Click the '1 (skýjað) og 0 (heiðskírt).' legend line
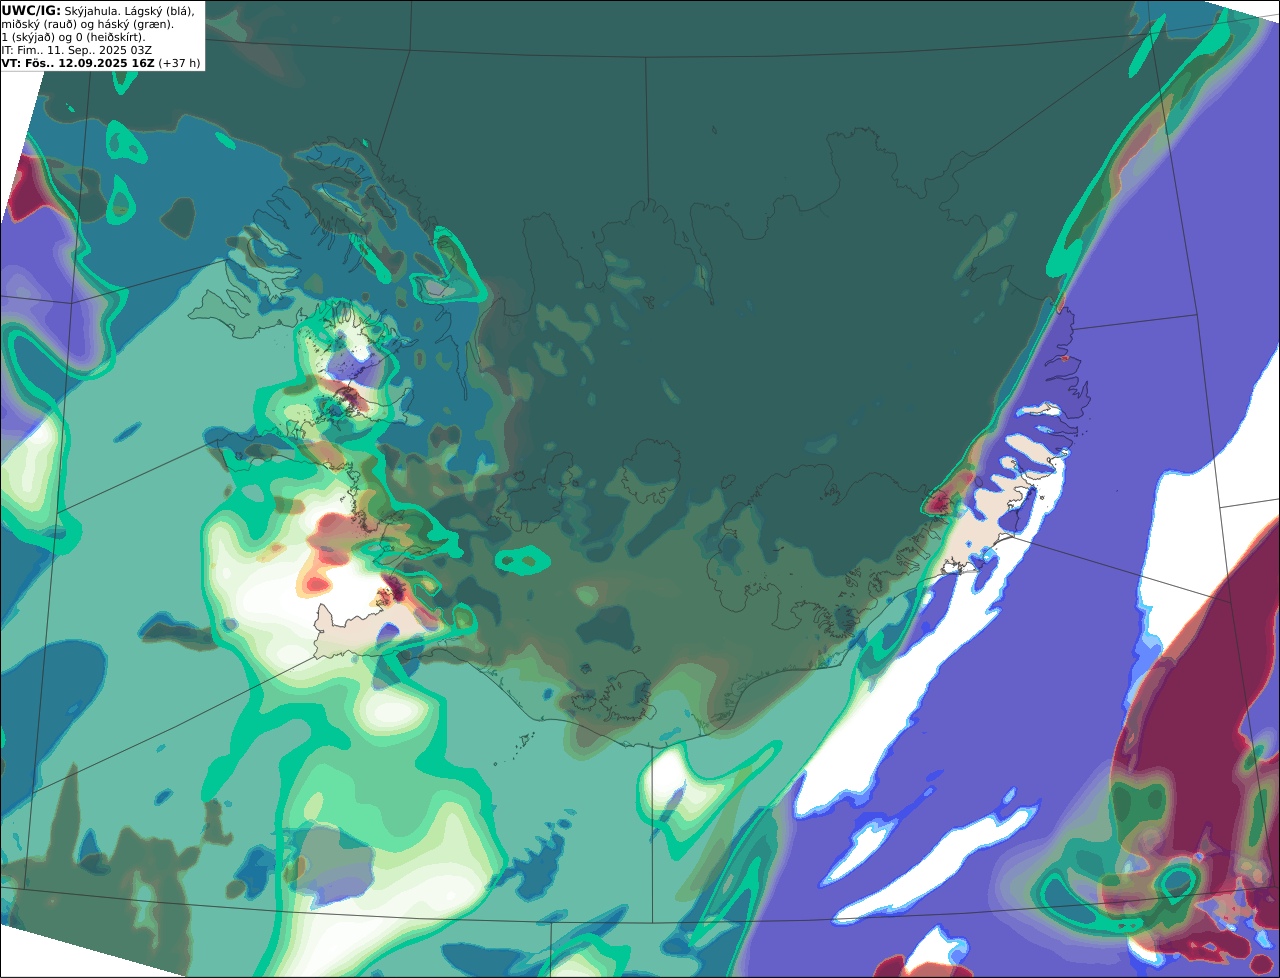Viewport: 1280px width, 978px height. (x=74, y=37)
